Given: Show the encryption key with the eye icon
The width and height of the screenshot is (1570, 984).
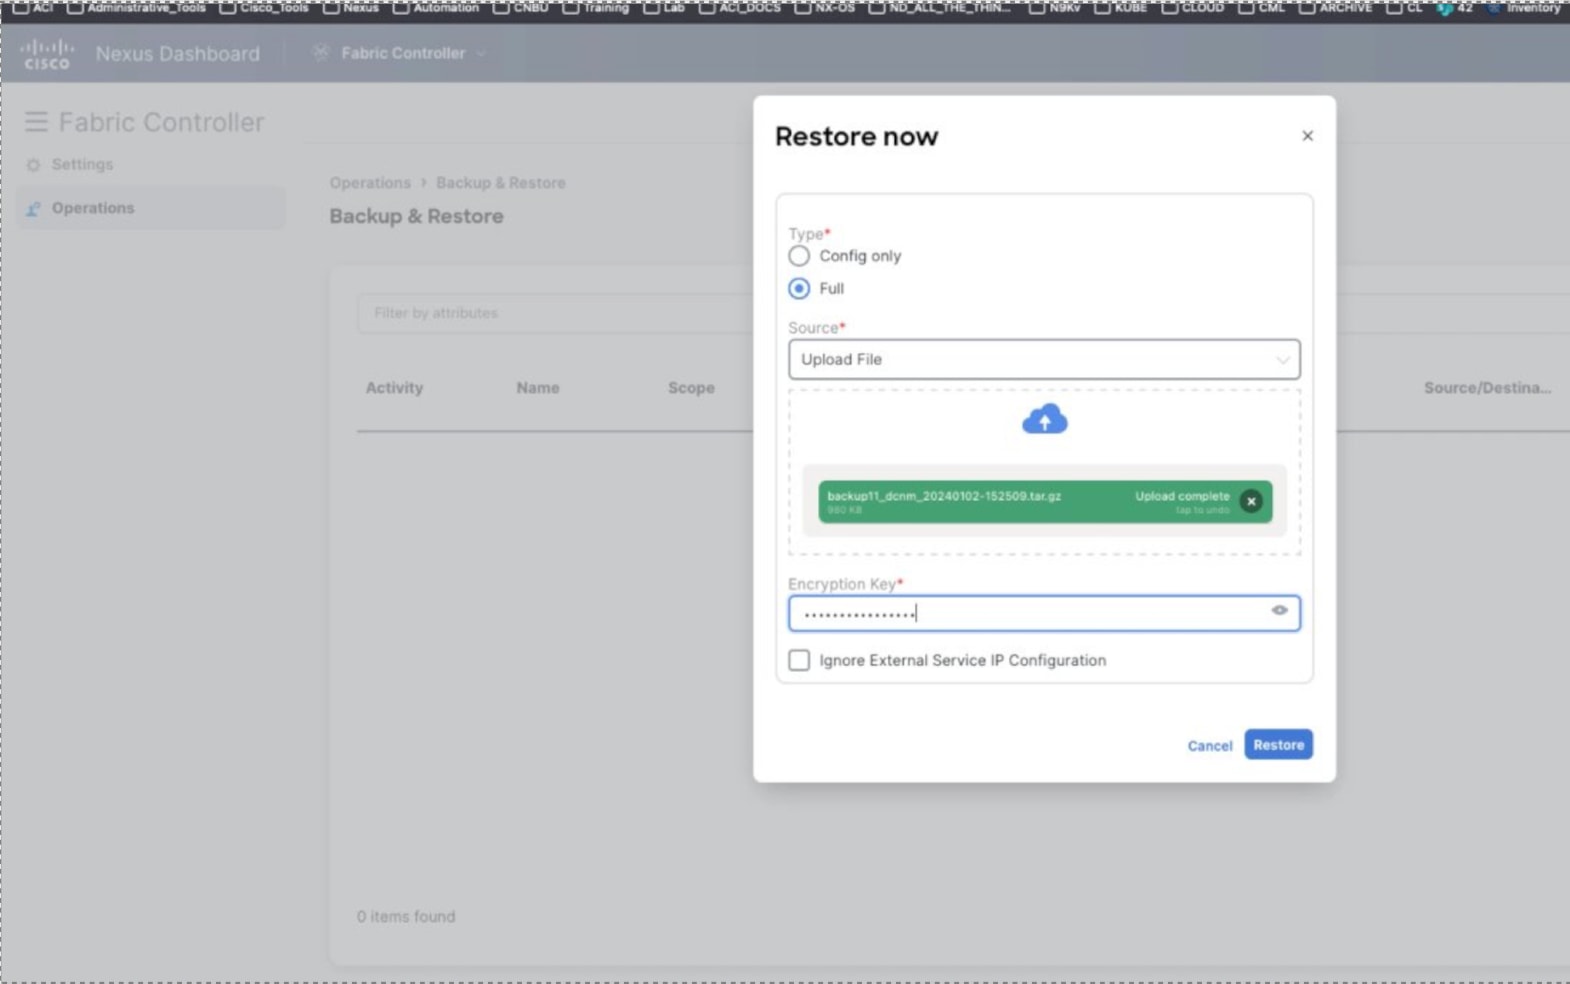Looking at the screenshot, I should click(1279, 610).
